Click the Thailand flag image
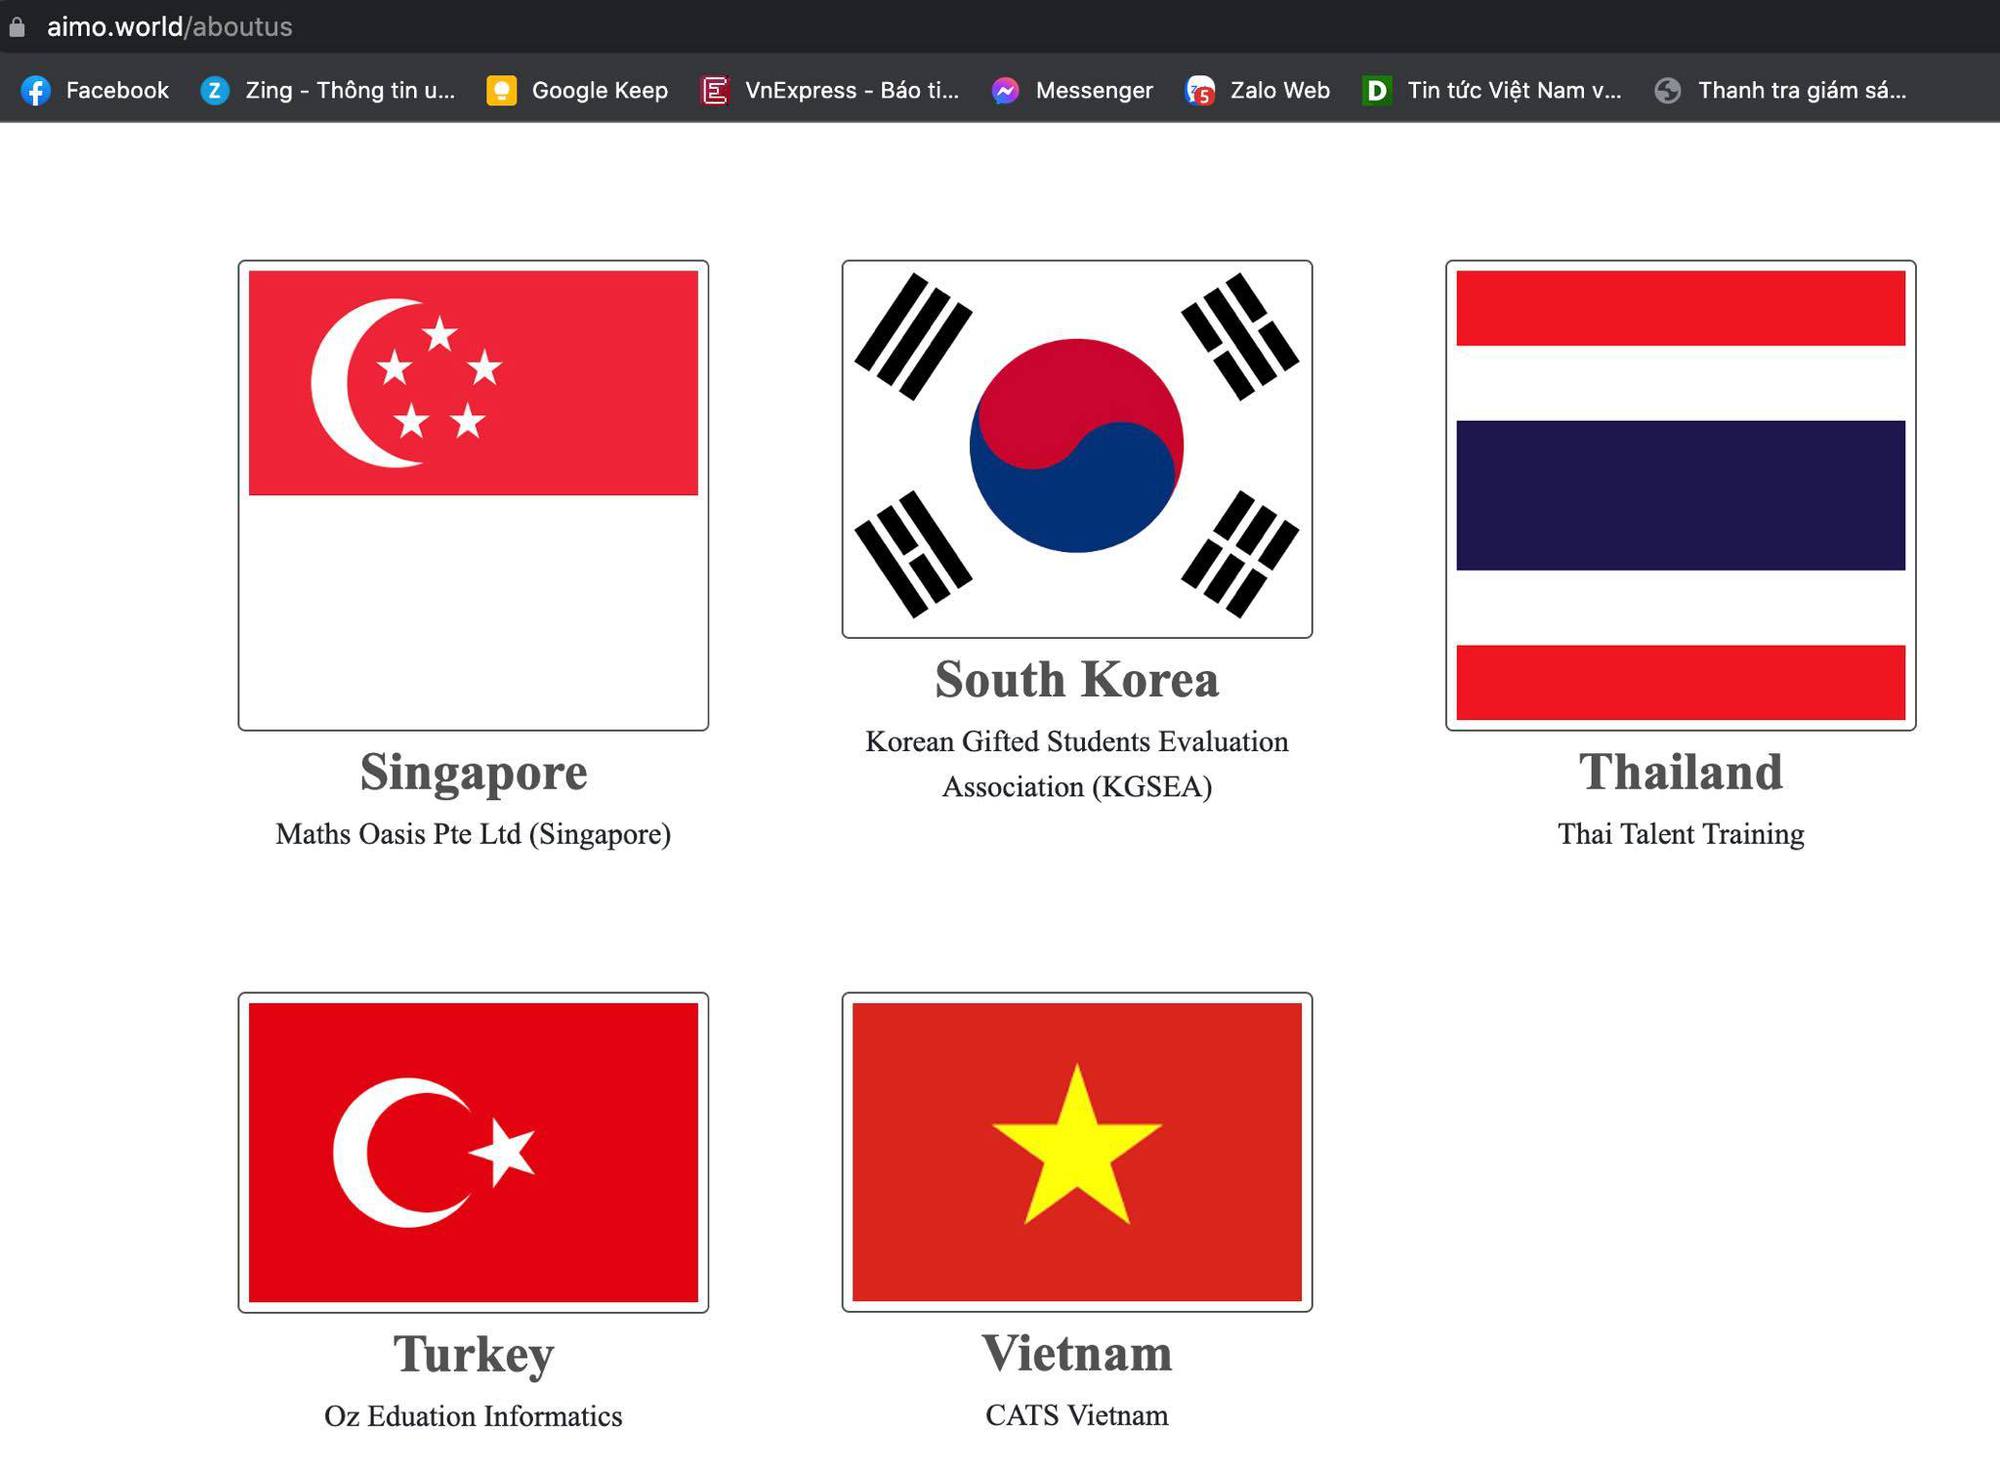 [x=1681, y=495]
